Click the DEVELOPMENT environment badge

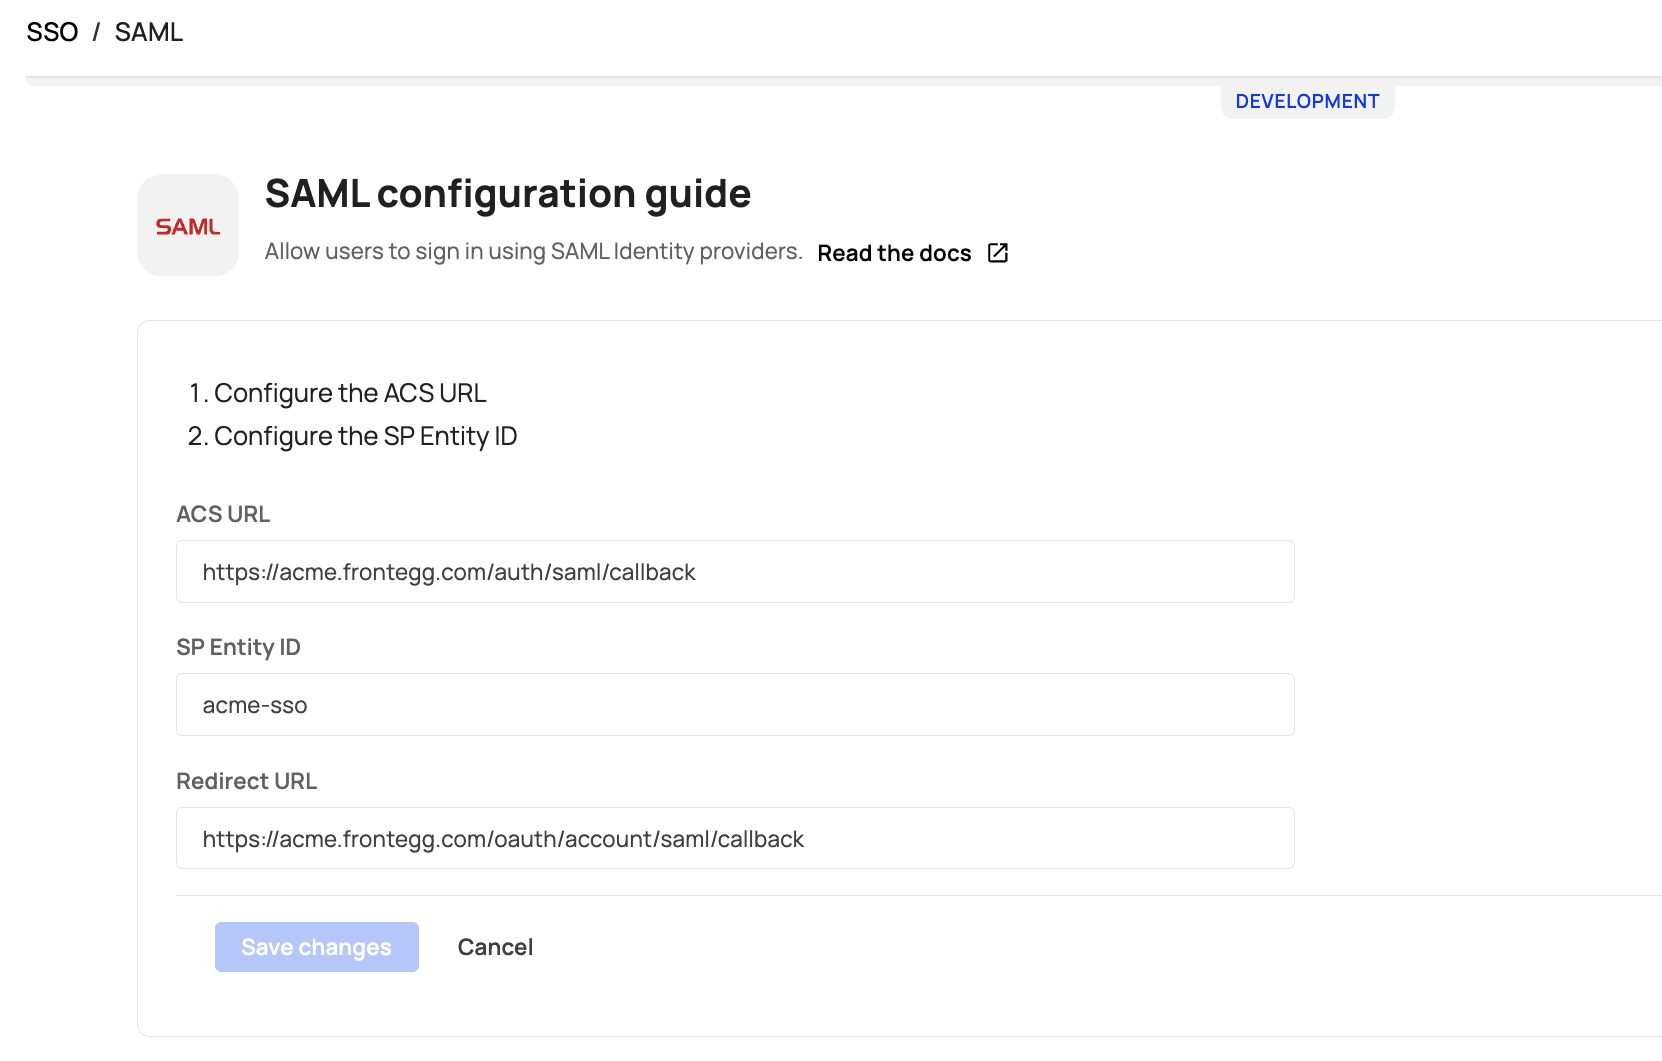pos(1306,102)
